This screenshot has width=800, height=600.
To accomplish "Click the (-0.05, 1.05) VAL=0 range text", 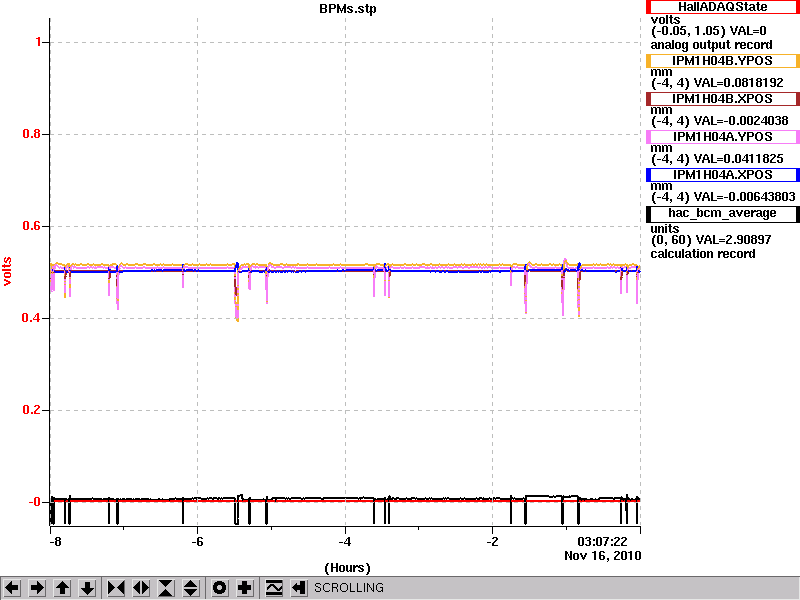I will [x=708, y=31].
